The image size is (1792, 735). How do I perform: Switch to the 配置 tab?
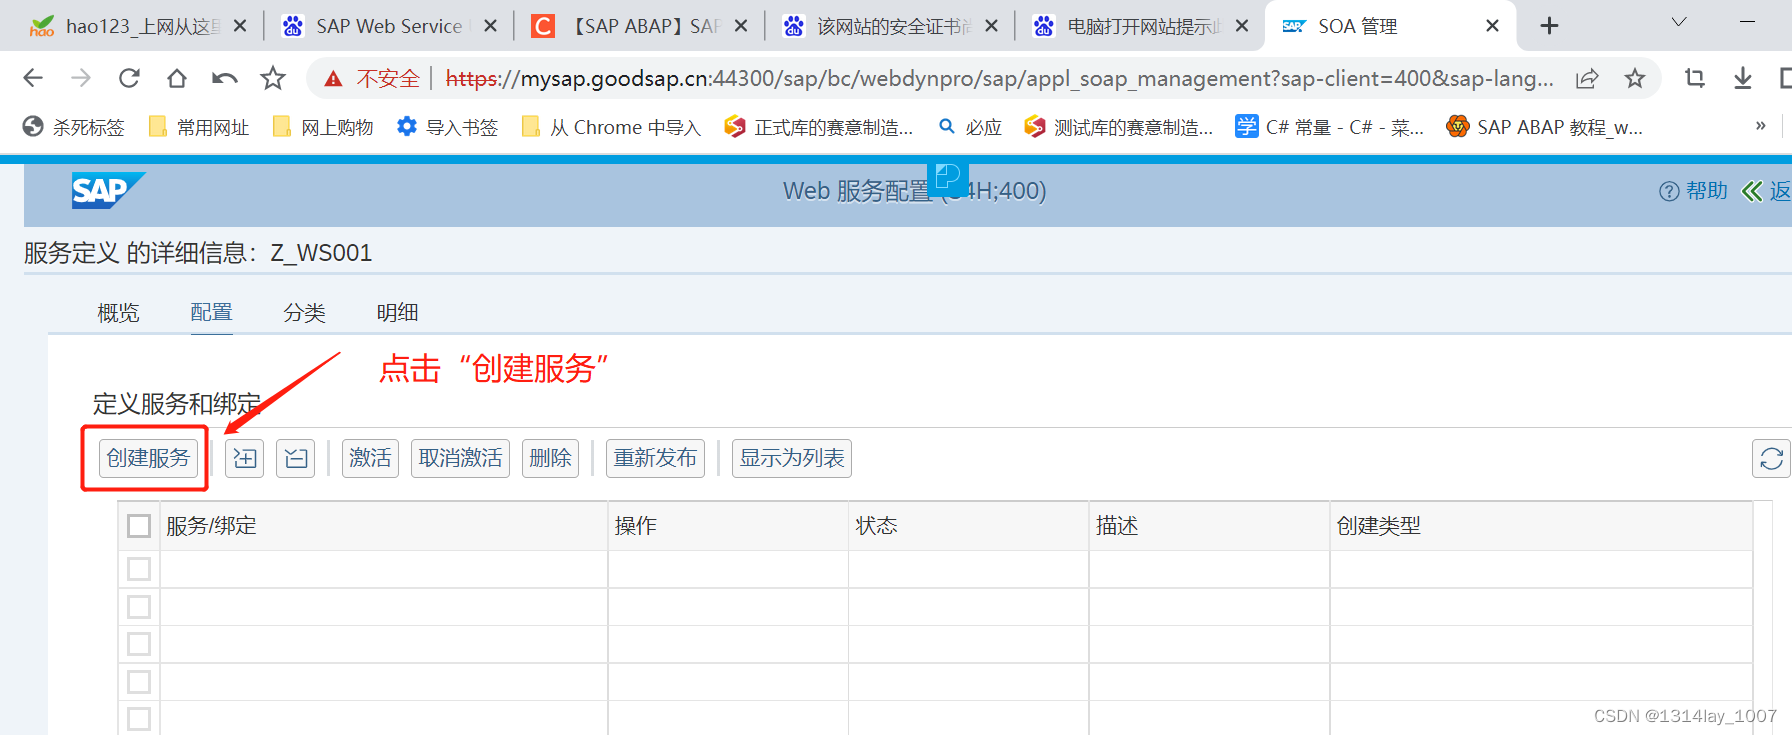[211, 313]
